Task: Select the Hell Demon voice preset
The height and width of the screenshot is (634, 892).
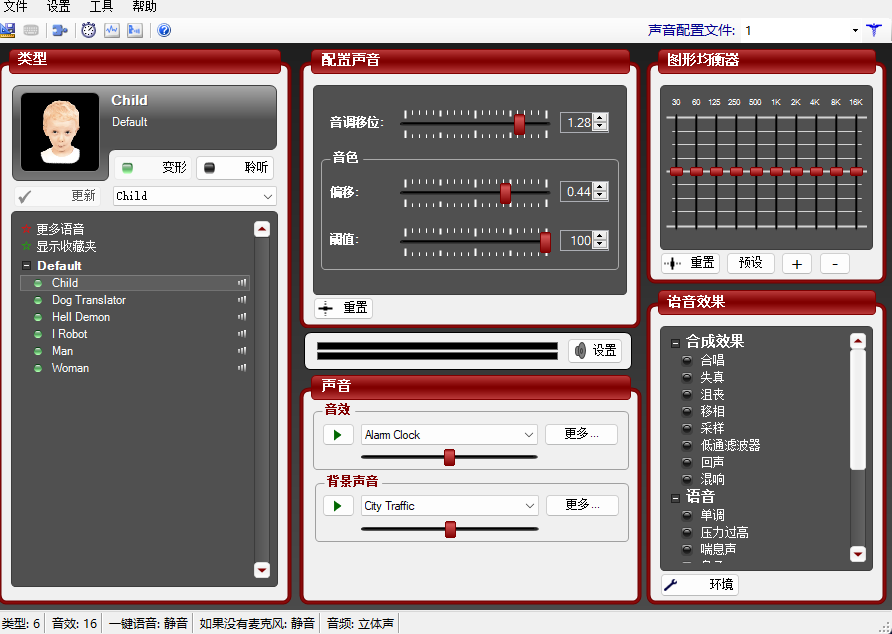Action: [81, 316]
